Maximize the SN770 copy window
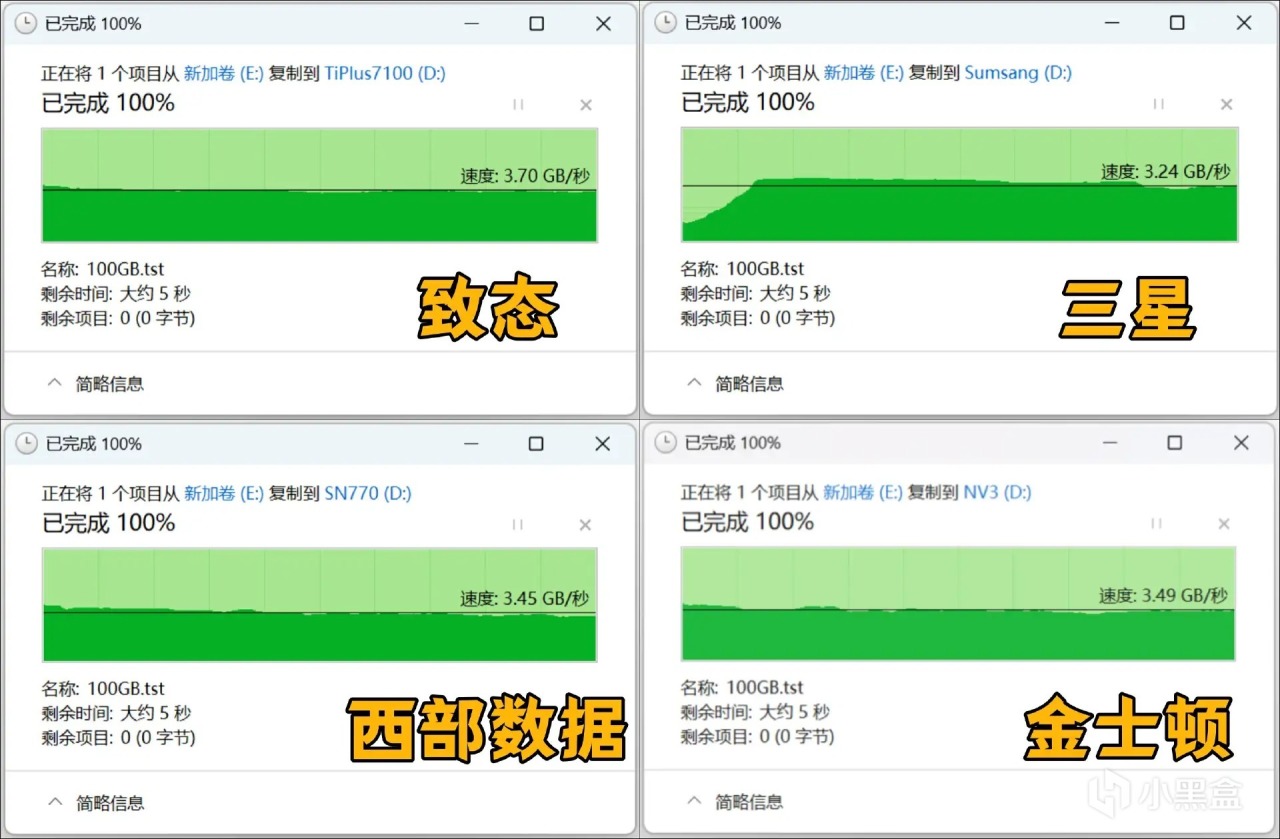The image size is (1280, 839). tap(536, 444)
